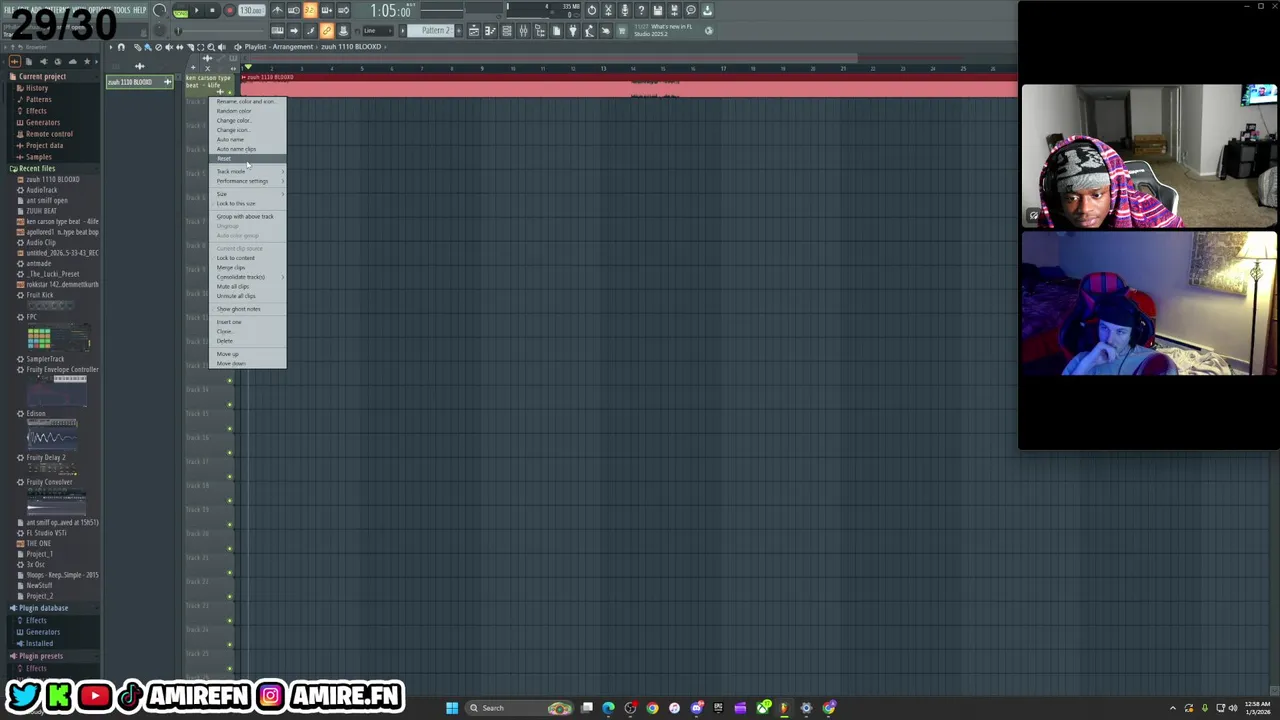Open the TOOLS menu
The height and width of the screenshot is (720, 1280).
click(x=123, y=10)
